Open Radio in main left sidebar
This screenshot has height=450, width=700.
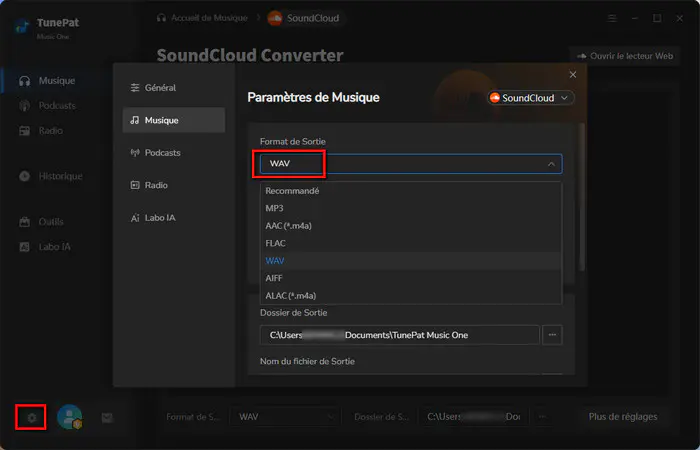[x=41, y=131]
